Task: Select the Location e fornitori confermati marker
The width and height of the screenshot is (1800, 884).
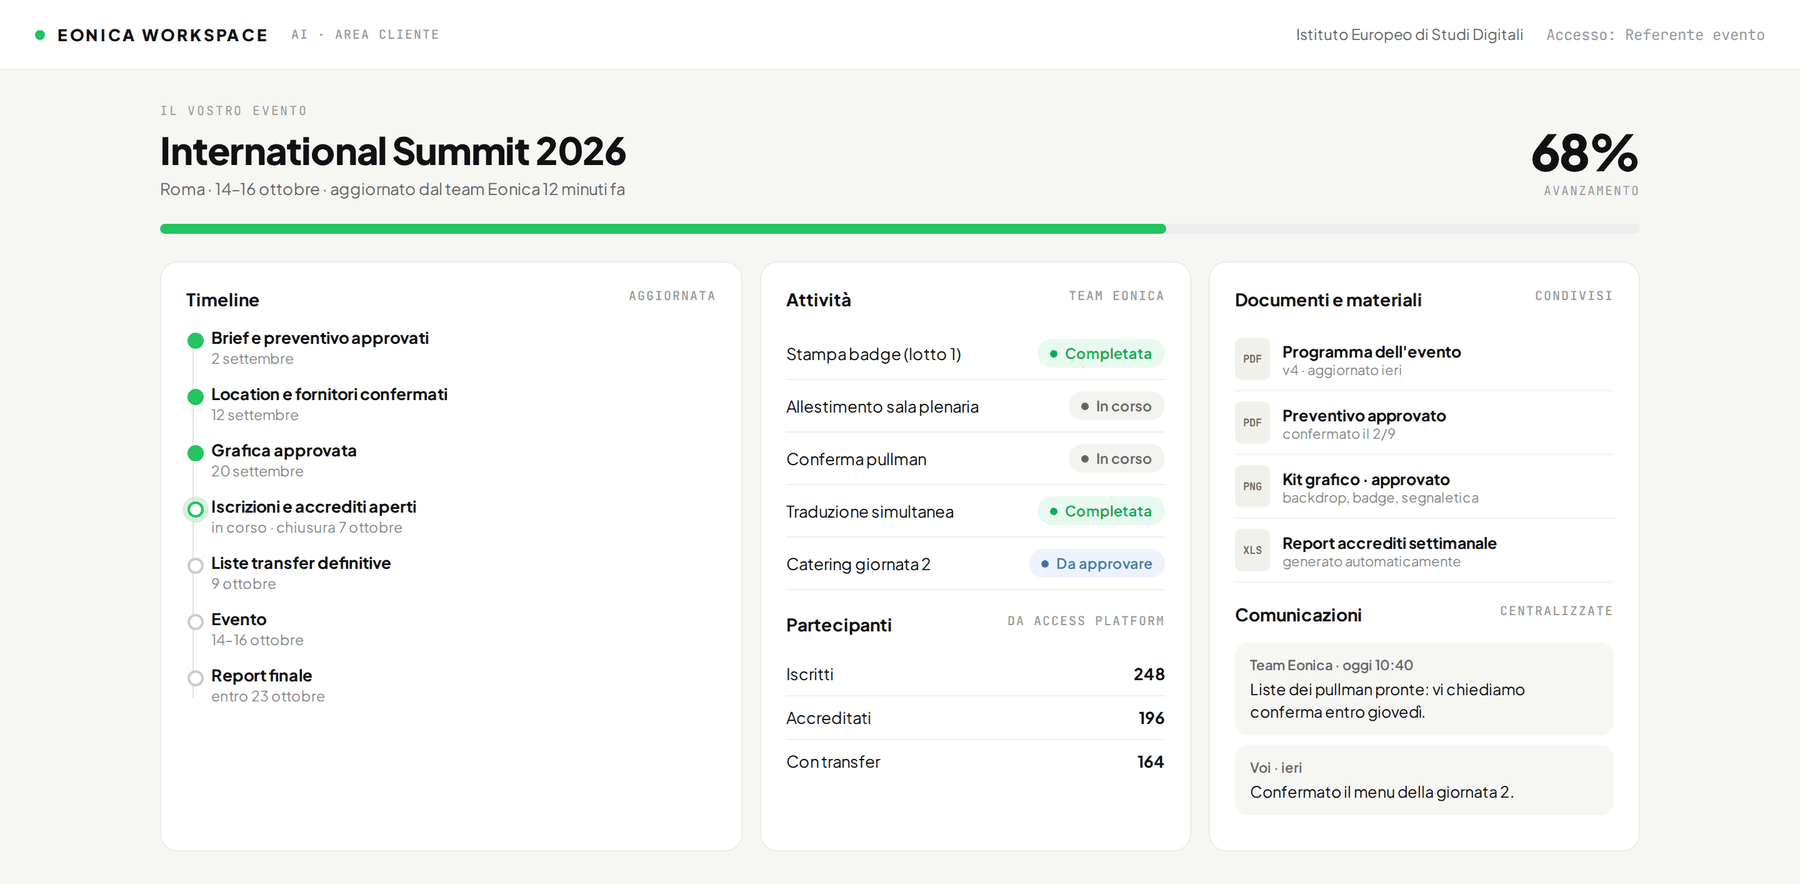Action: pyautogui.click(x=196, y=397)
